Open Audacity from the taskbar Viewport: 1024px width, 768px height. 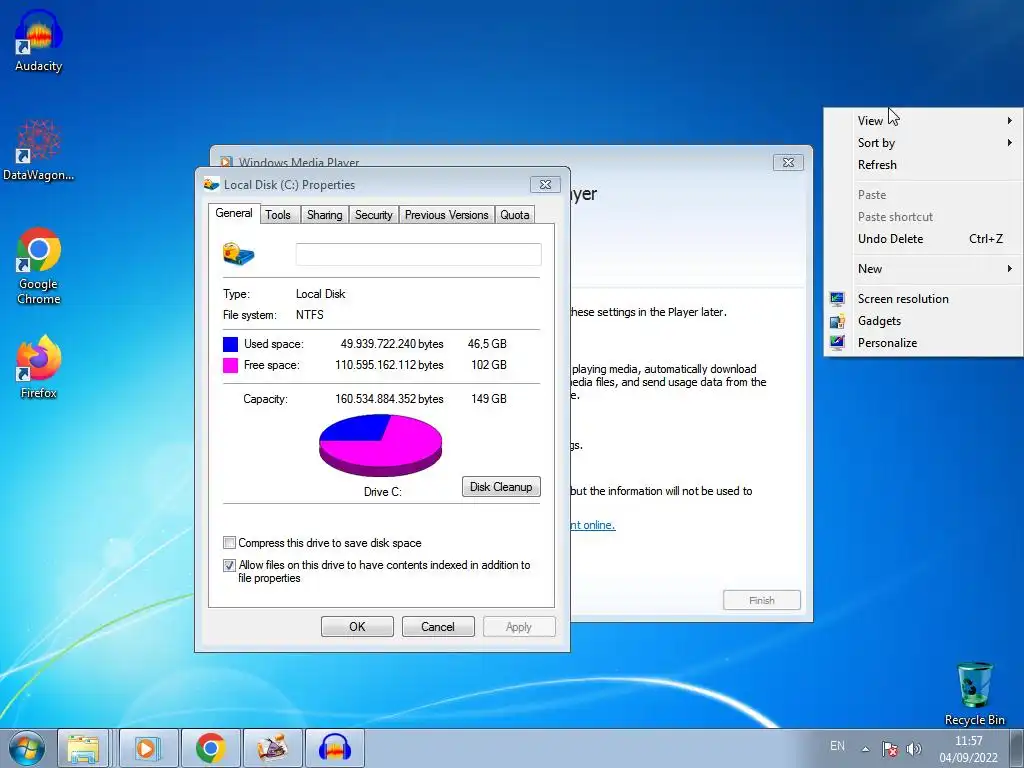334,748
